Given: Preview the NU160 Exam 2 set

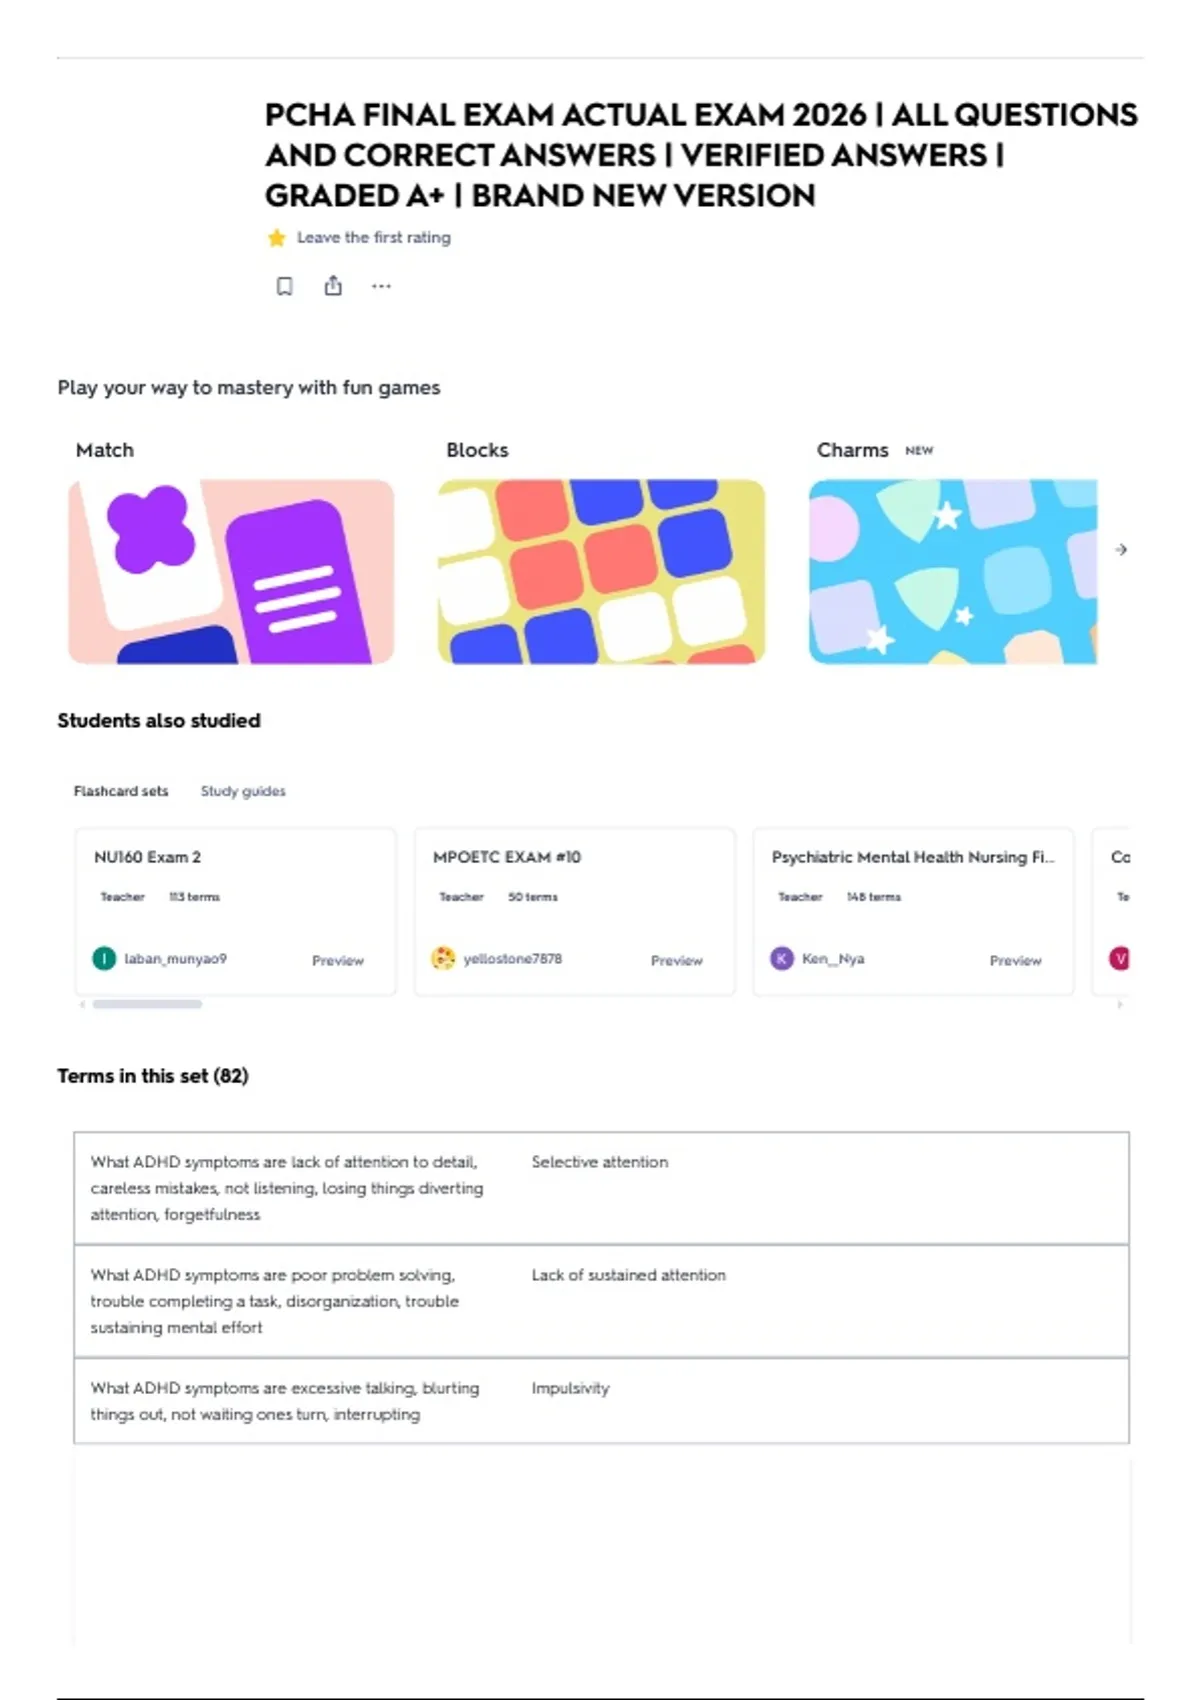Looking at the screenshot, I should tap(338, 960).
